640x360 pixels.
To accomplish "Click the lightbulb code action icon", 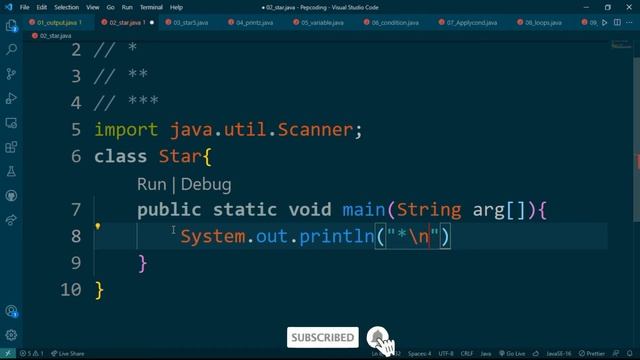I will click(98, 226).
